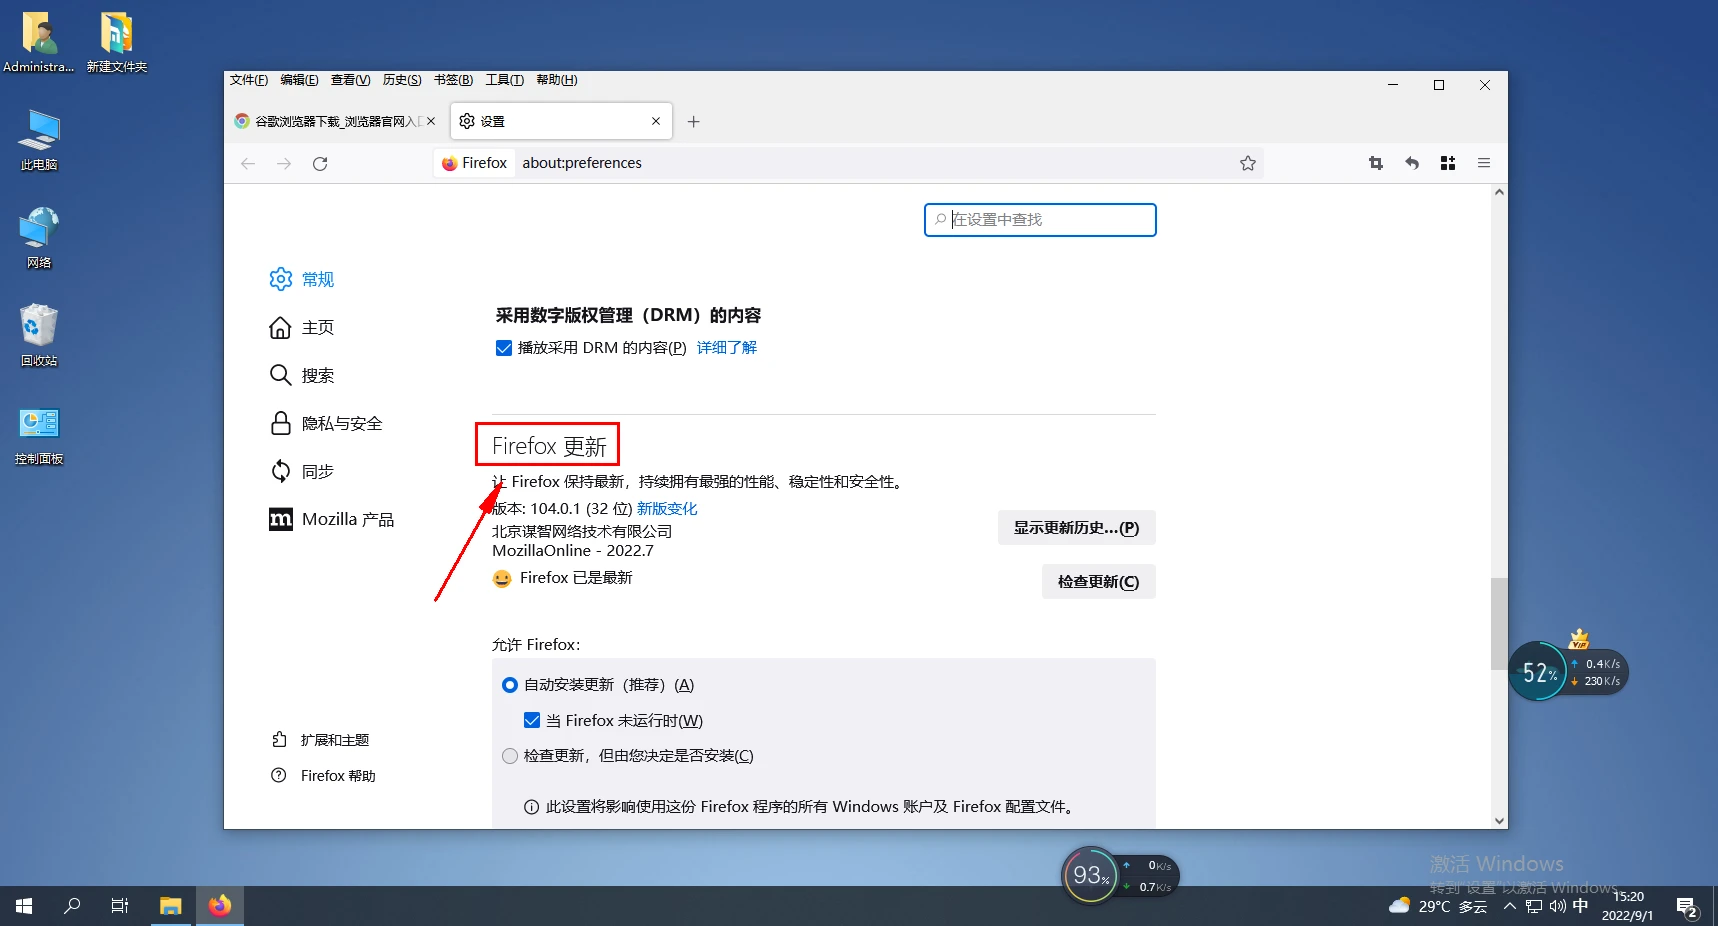Show hidden tray icons chevron
The height and width of the screenshot is (926, 1718).
point(1510,907)
